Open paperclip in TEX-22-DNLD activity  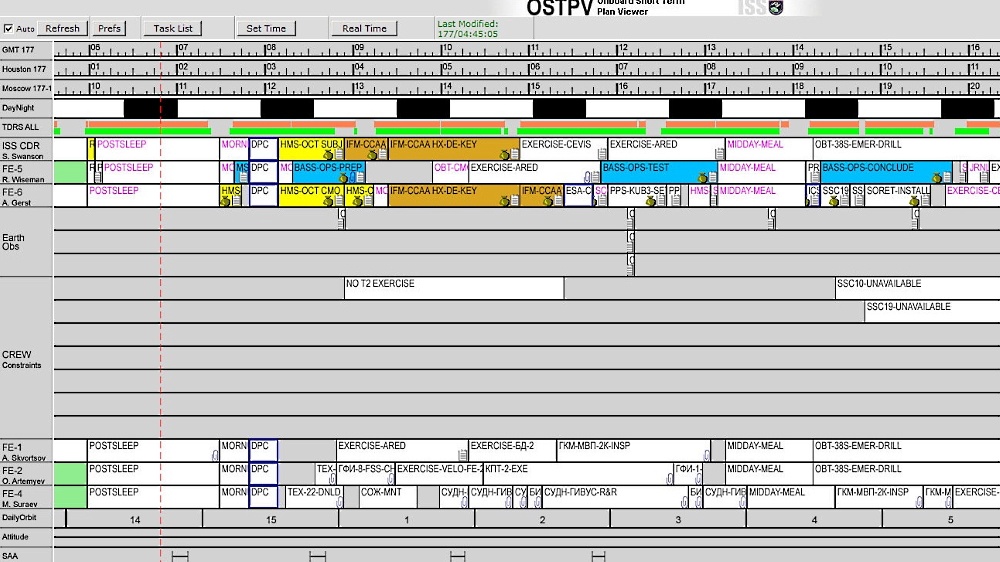pyautogui.click(x=339, y=502)
